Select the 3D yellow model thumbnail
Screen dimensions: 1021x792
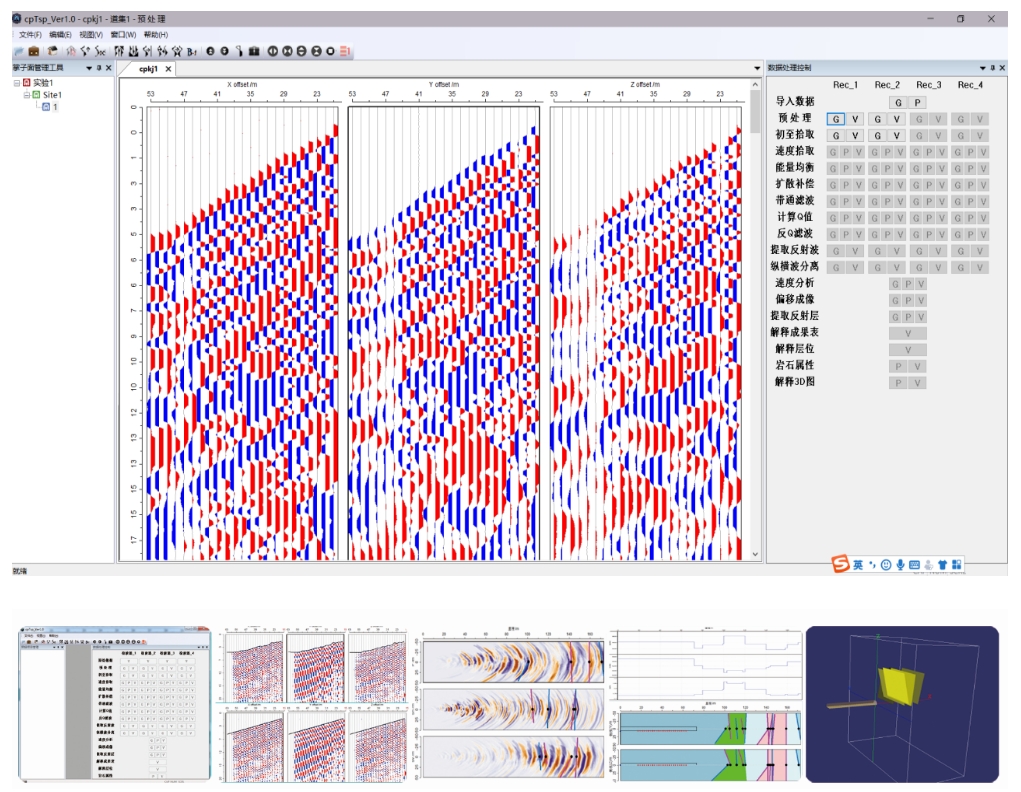tap(902, 704)
